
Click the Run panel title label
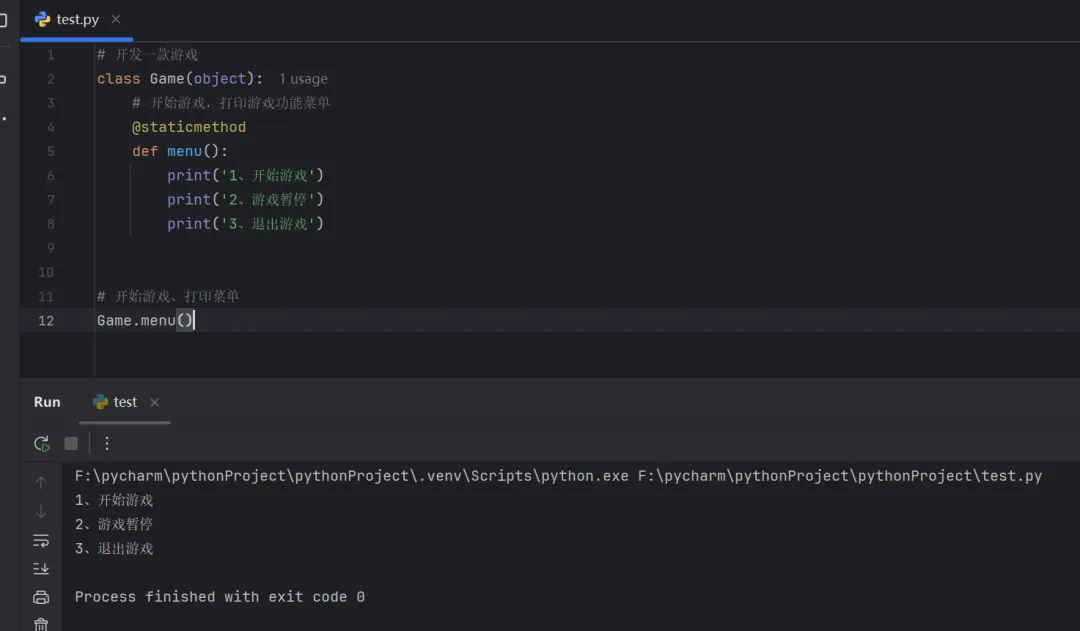[x=47, y=402]
